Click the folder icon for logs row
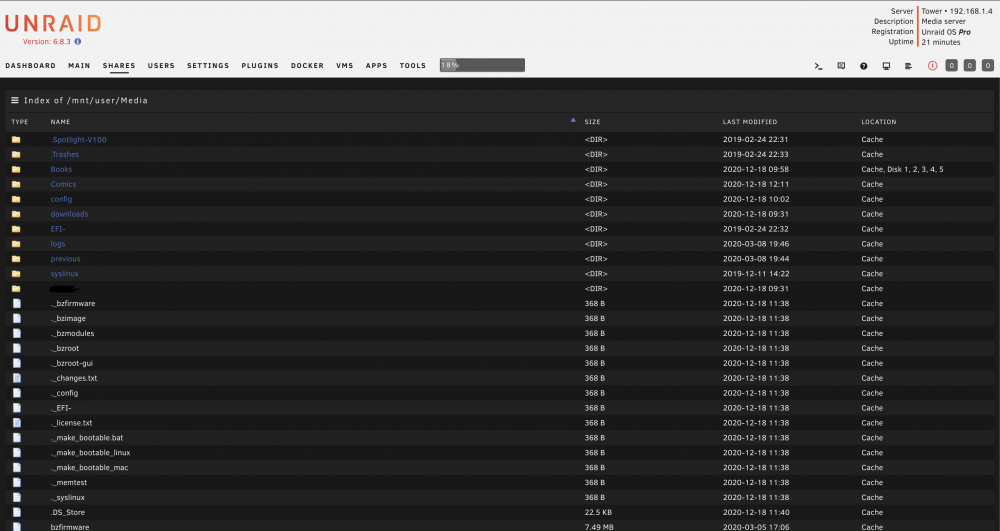1000x531 pixels. tap(16, 244)
